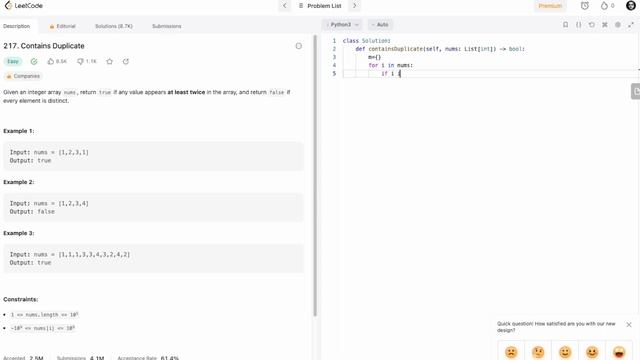640x360 pixels.
Task: Click the 217. Contains Duplicate title
Action: point(44,46)
